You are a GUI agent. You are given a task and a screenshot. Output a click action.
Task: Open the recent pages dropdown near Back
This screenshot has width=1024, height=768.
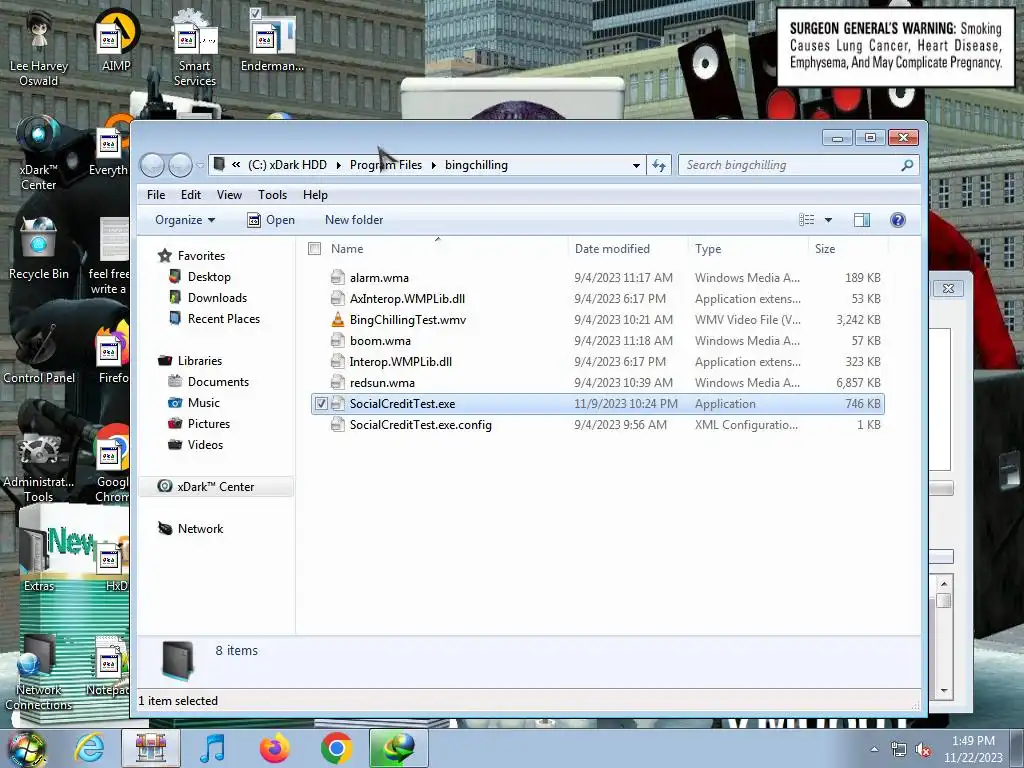(x=200, y=165)
